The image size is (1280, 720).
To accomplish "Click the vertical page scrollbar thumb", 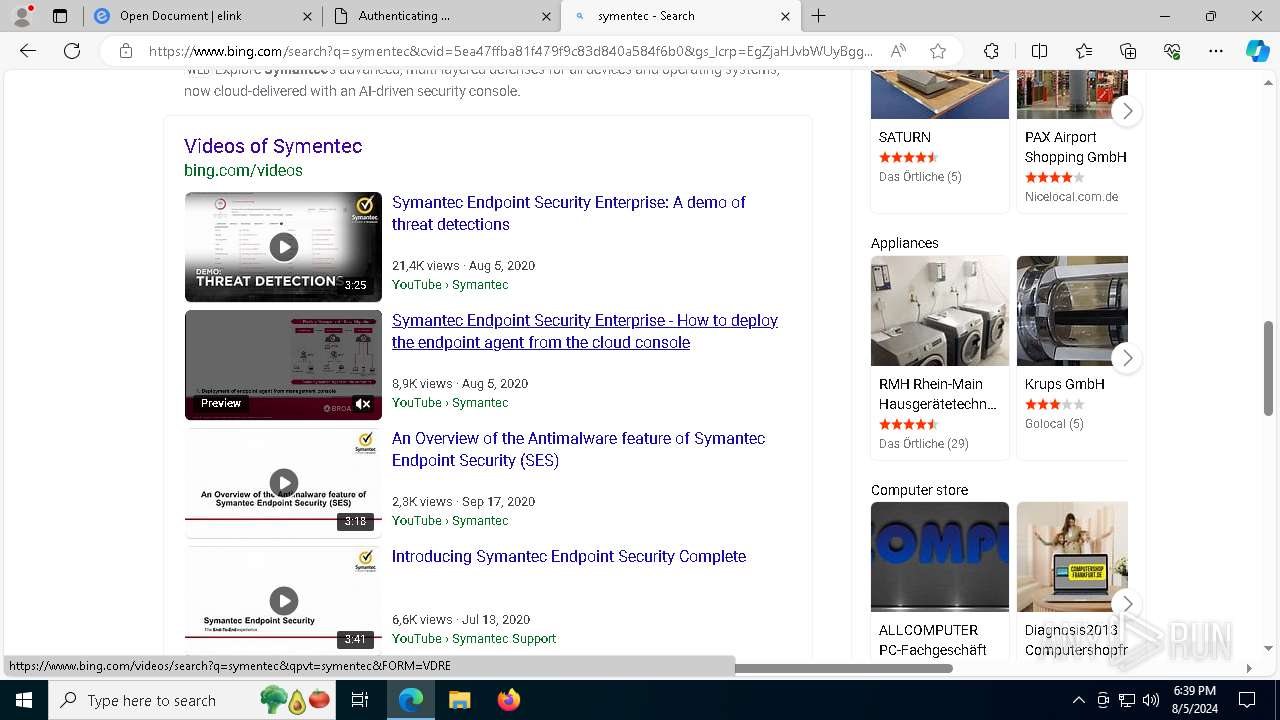I will click(x=1269, y=368).
